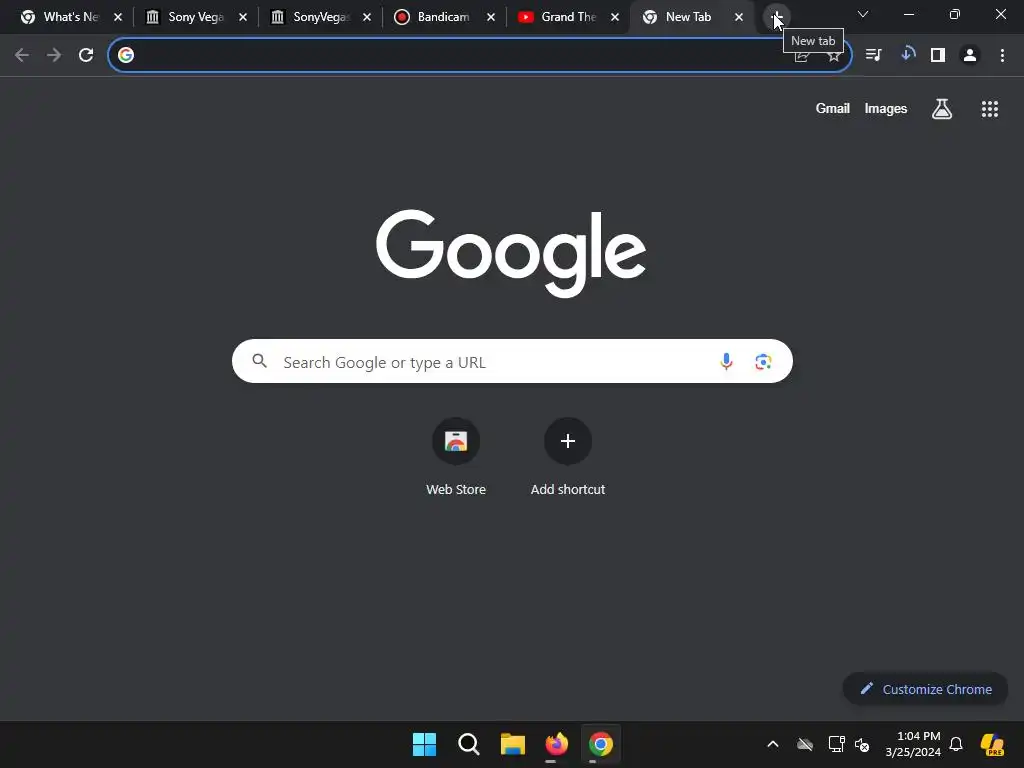Click Add shortcut button
The width and height of the screenshot is (1024, 768).
click(568, 457)
